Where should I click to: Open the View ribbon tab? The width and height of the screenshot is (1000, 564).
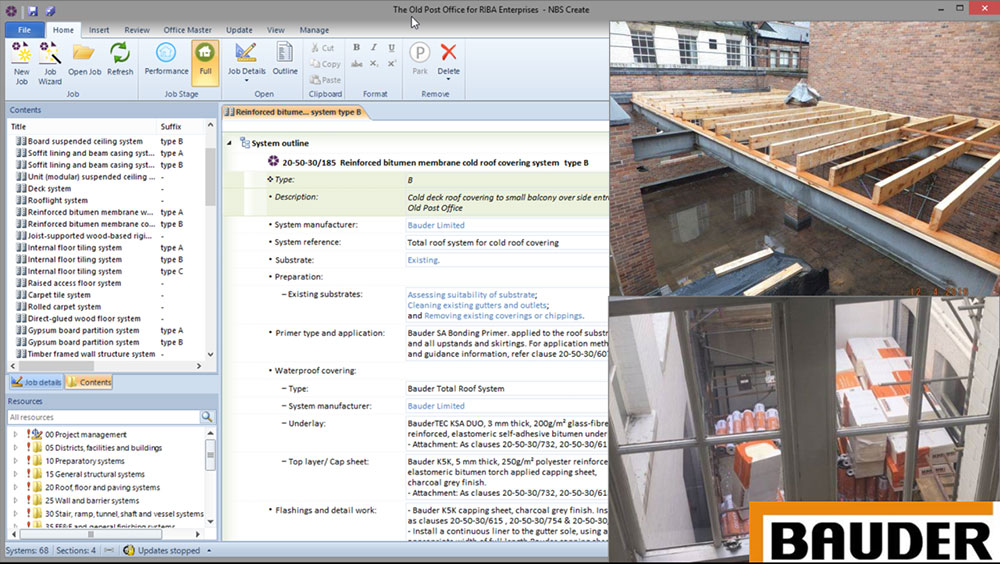click(x=276, y=30)
